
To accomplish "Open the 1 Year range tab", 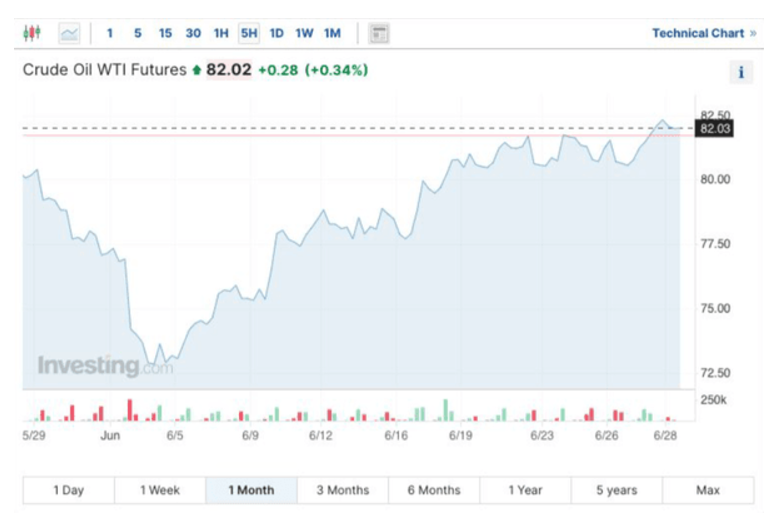I will point(525,490).
